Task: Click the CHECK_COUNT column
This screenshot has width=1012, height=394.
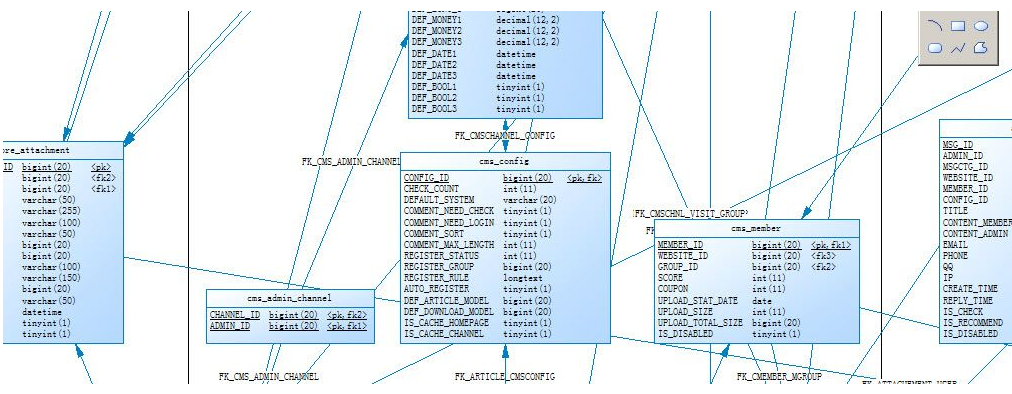Action: (x=431, y=189)
